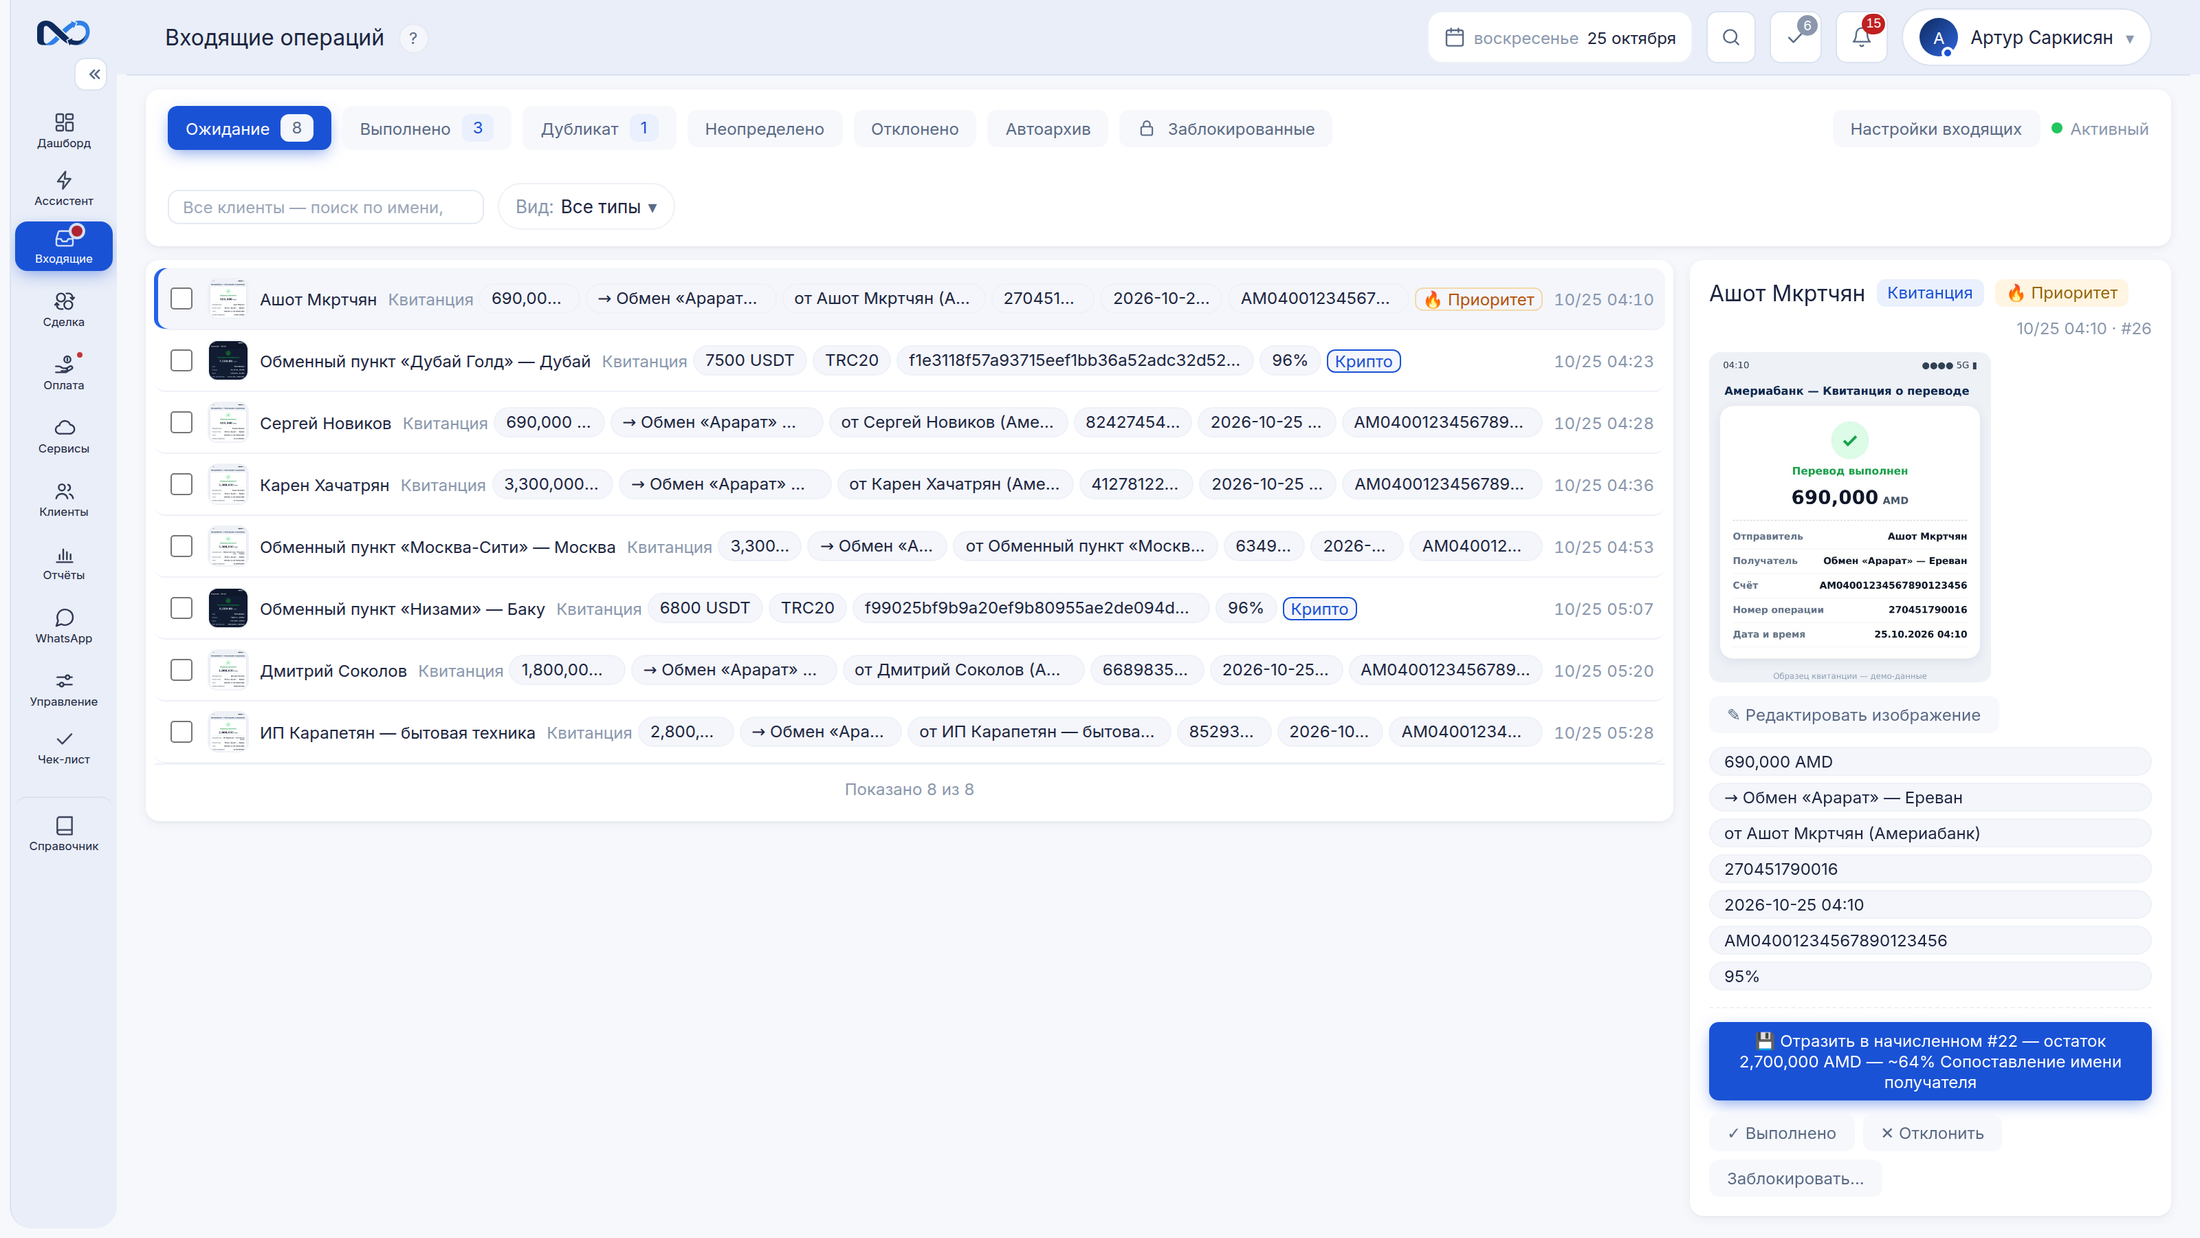Image resolution: width=2200 pixels, height=1238 pixels.
Task: Open the Сервисы cloud icon
Action: [64, 436]
